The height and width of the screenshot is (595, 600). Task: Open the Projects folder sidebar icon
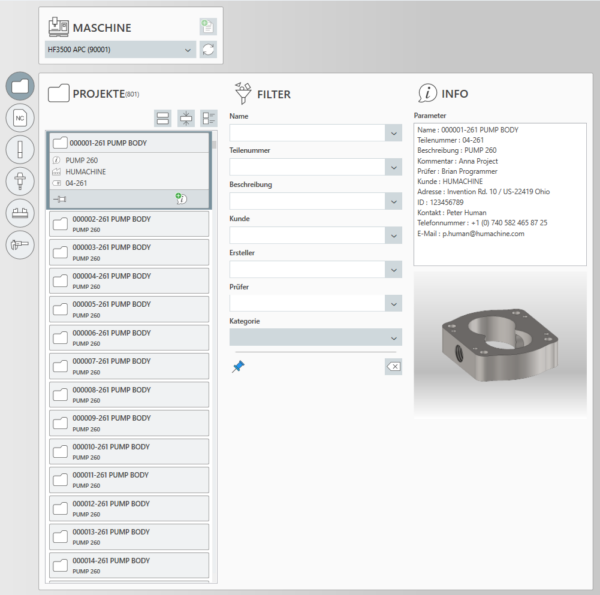coord(20,86)
